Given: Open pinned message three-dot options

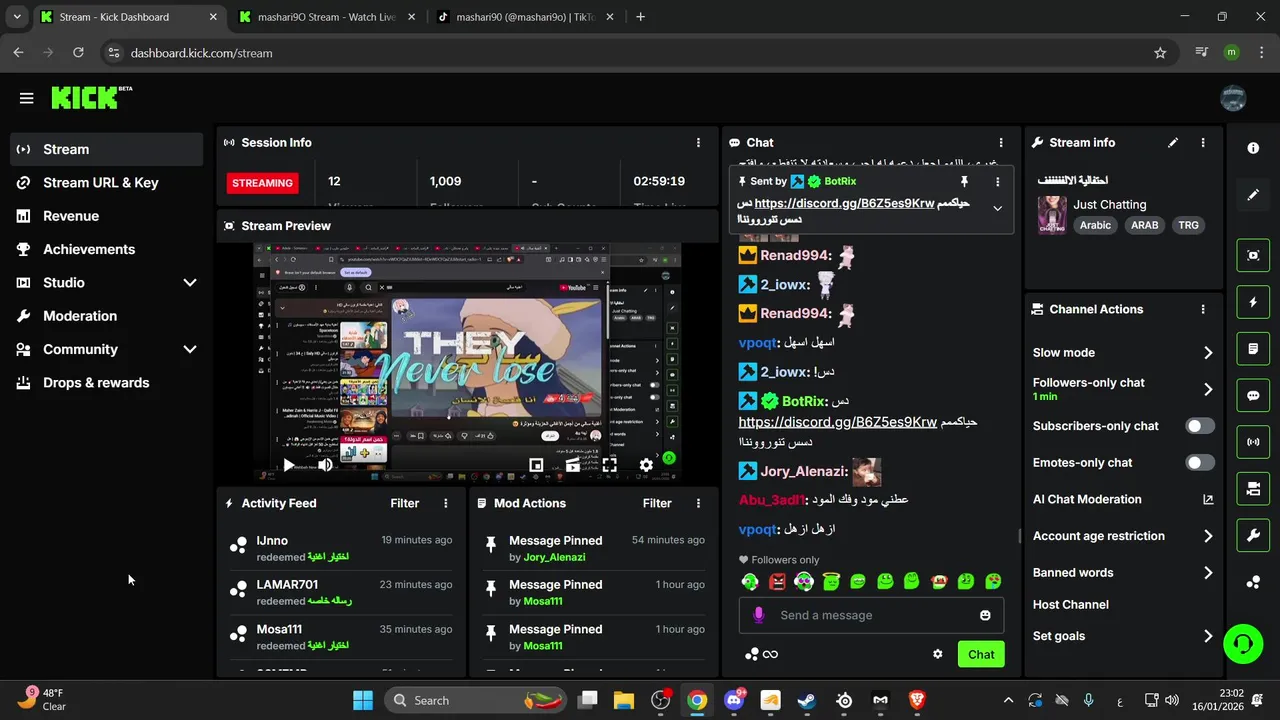Looking at the screenshot, I should click(997, 181).
